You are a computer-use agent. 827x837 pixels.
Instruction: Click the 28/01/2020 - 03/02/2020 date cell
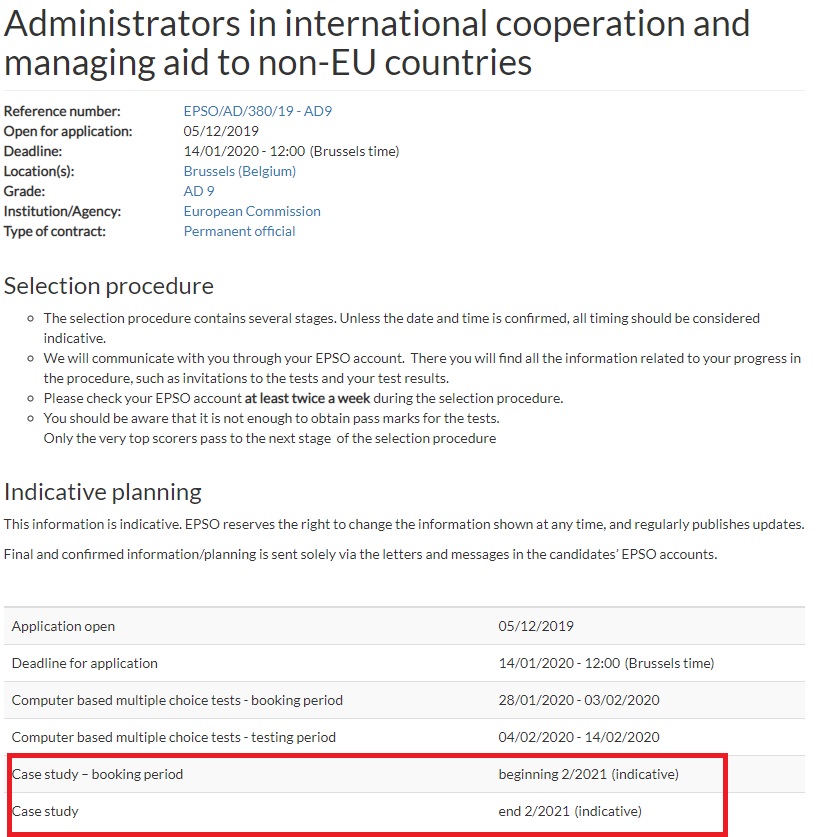[579, 700]
